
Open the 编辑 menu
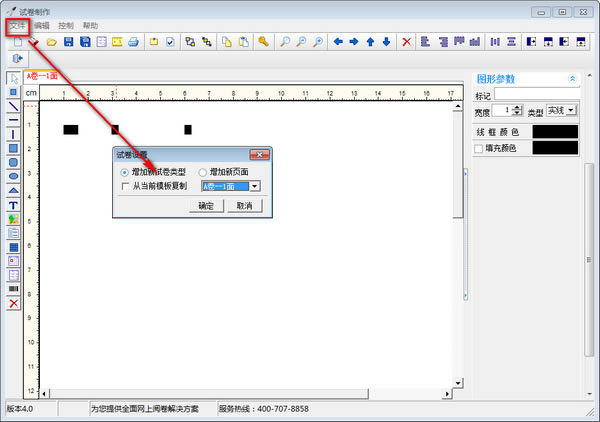tap(41, 24)
